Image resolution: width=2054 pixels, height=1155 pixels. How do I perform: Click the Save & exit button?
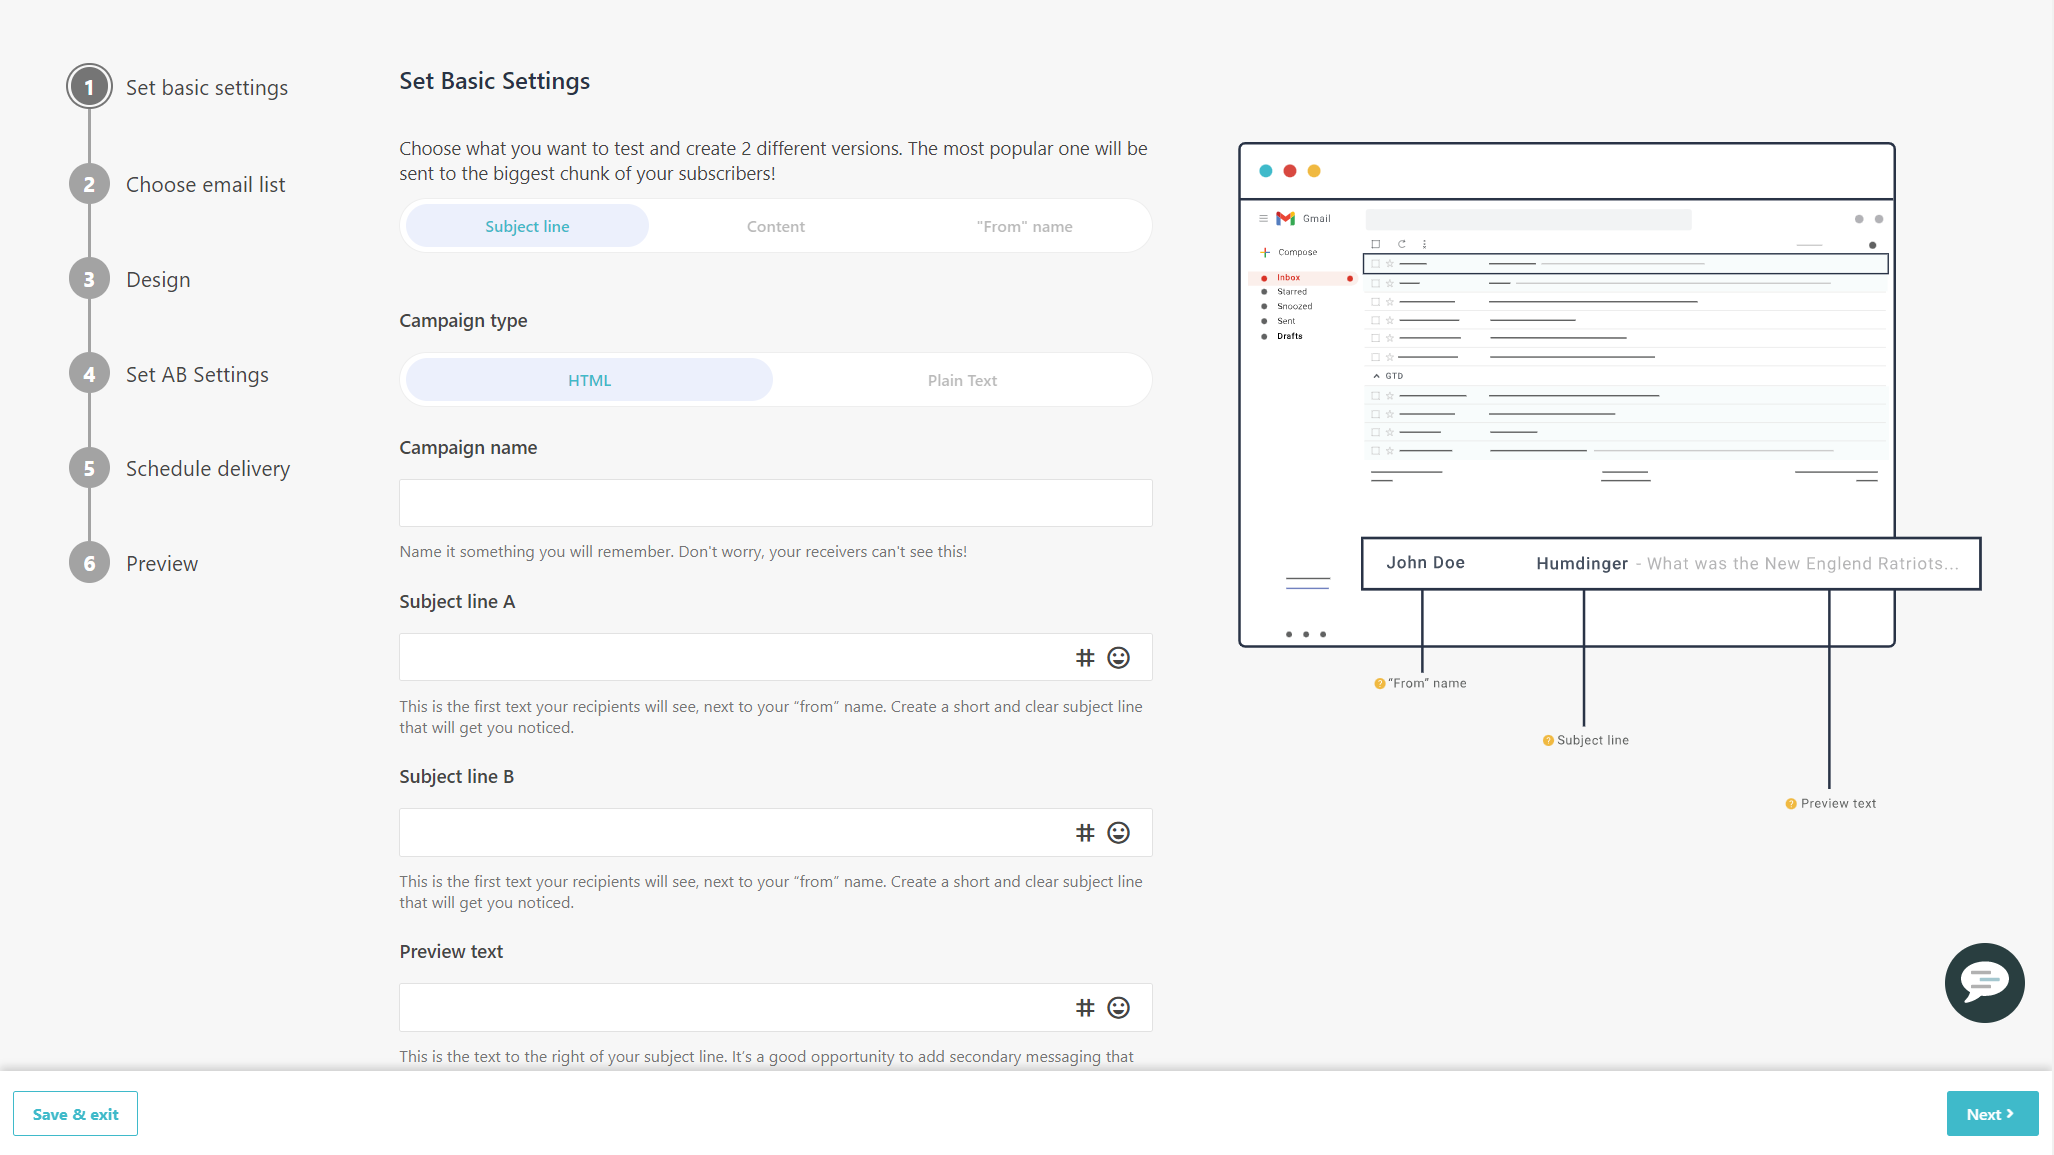(x=75, y=1113)
